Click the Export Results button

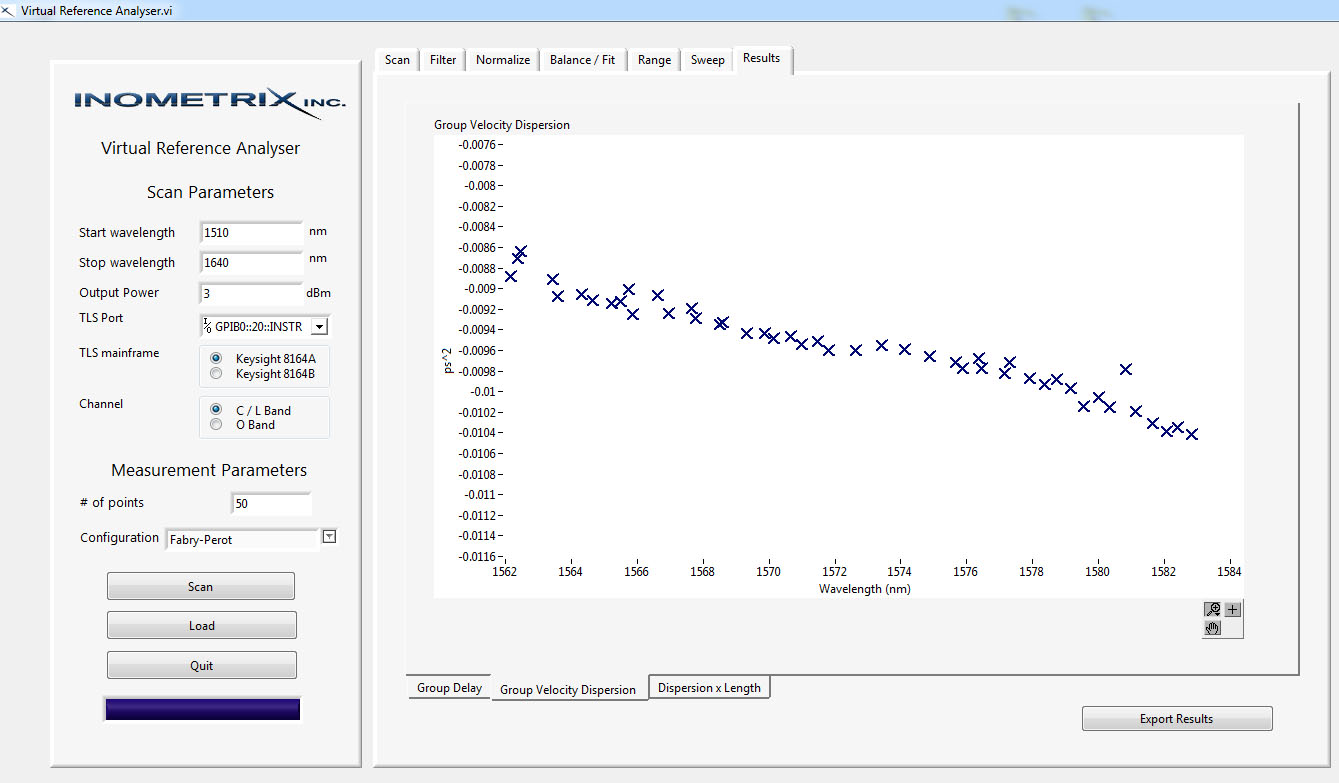click(1177, 719)
